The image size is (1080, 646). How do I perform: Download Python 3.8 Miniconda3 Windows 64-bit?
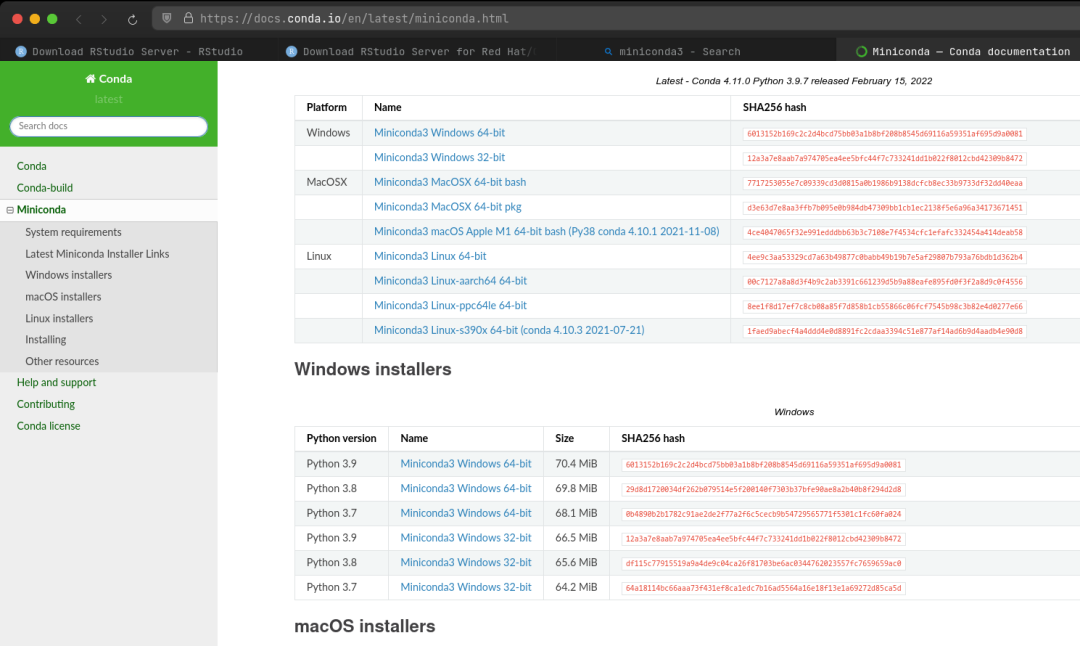[466, 488]
